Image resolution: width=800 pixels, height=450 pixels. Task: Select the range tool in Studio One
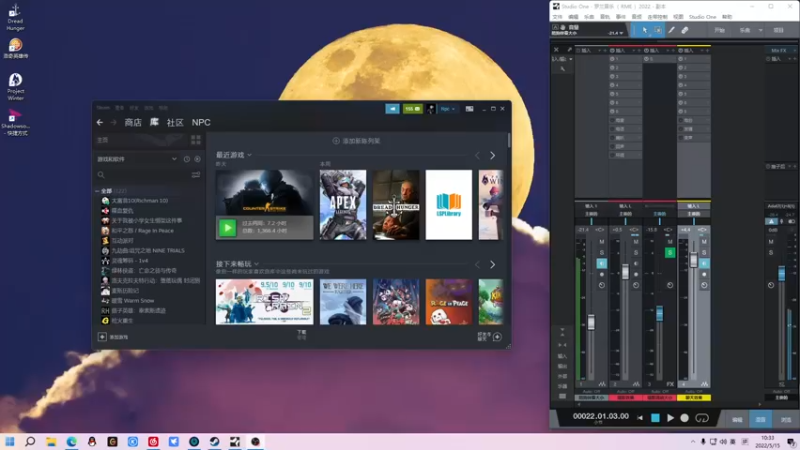click(658, 30)
